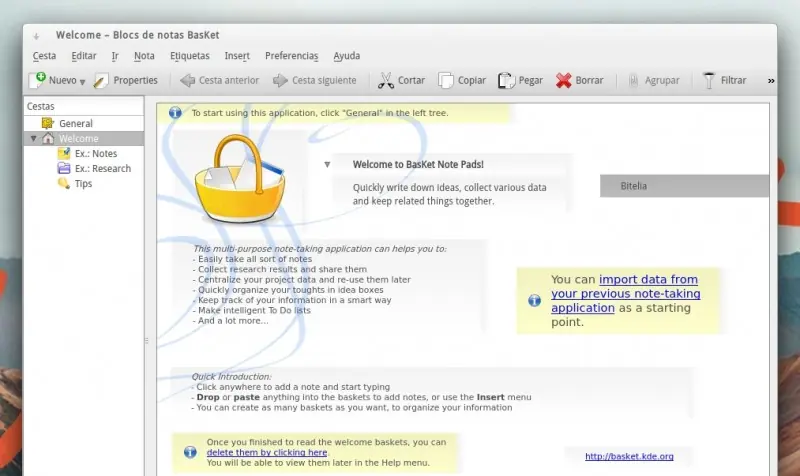Click the Cortar scissors icon
Viewport: 800px width, 476px height.
386,80
